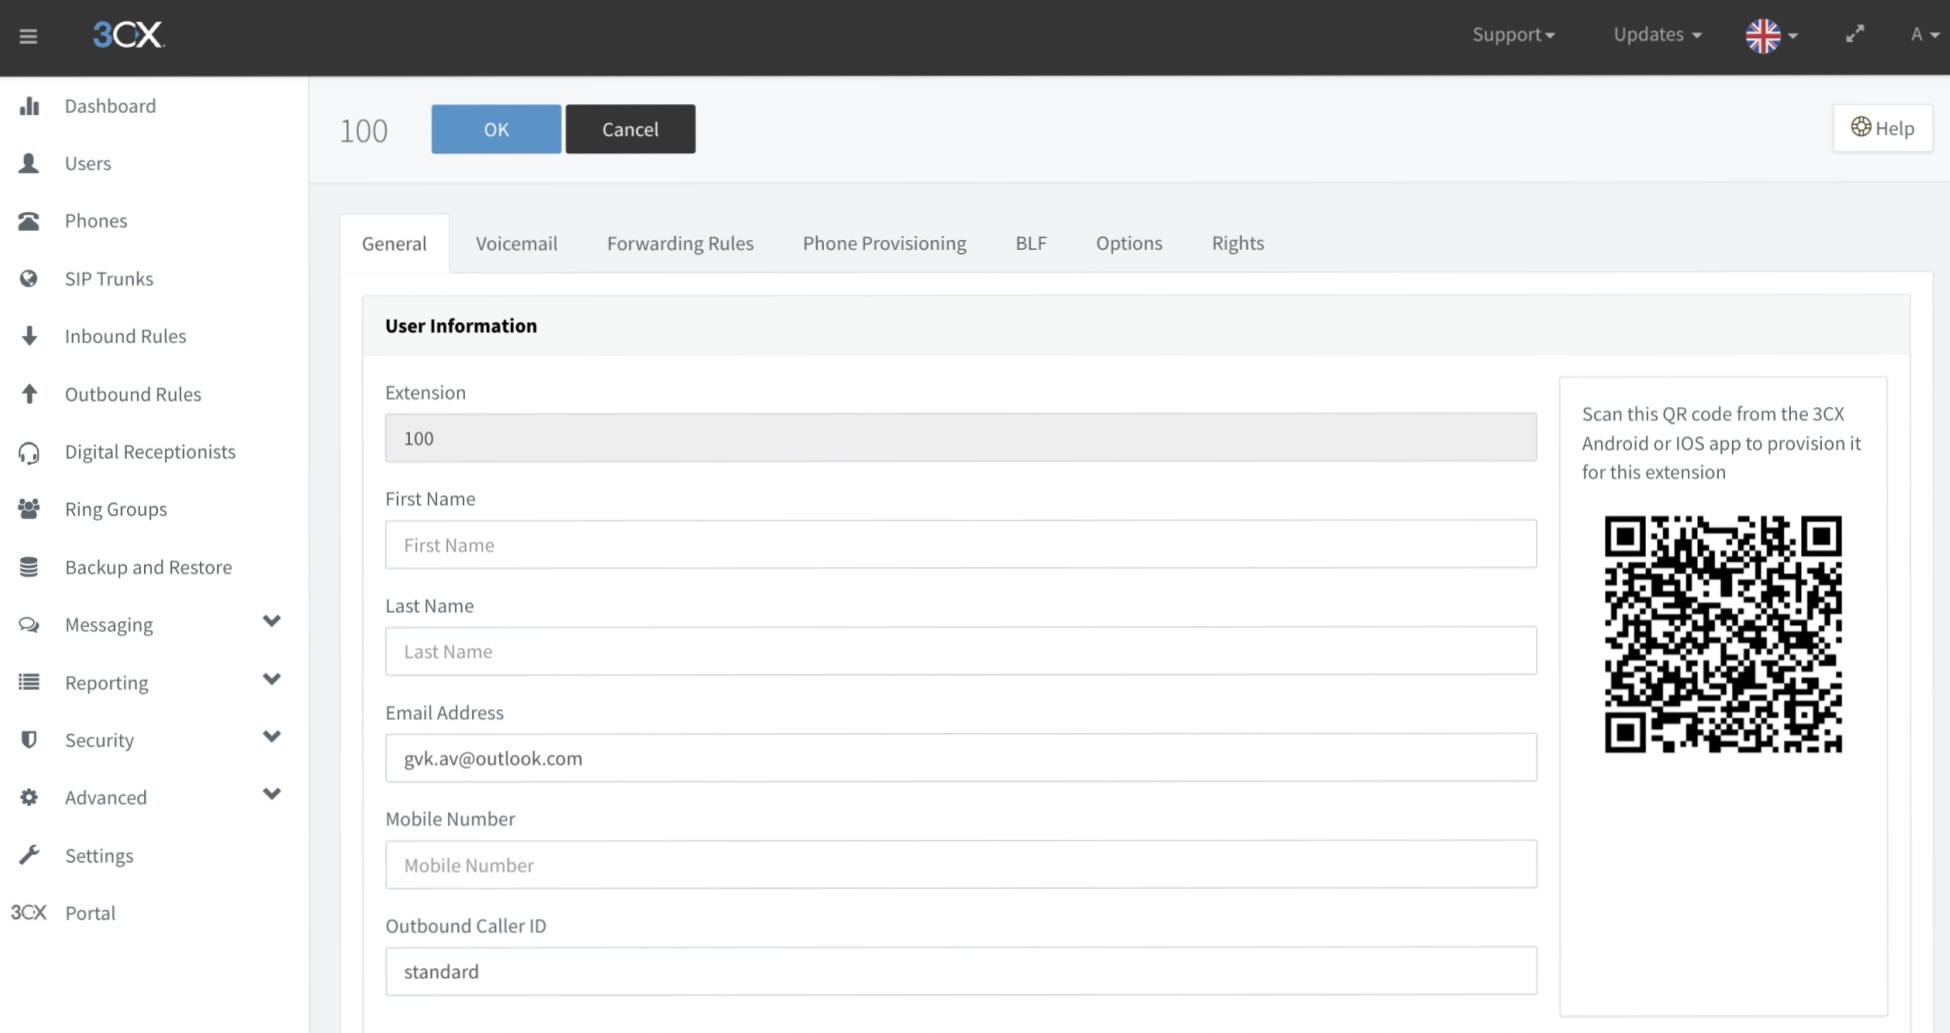Click the Backup and Restore database icon
The width and height of the screenshot is (1950, 1033).
click(x=29, y=567)
